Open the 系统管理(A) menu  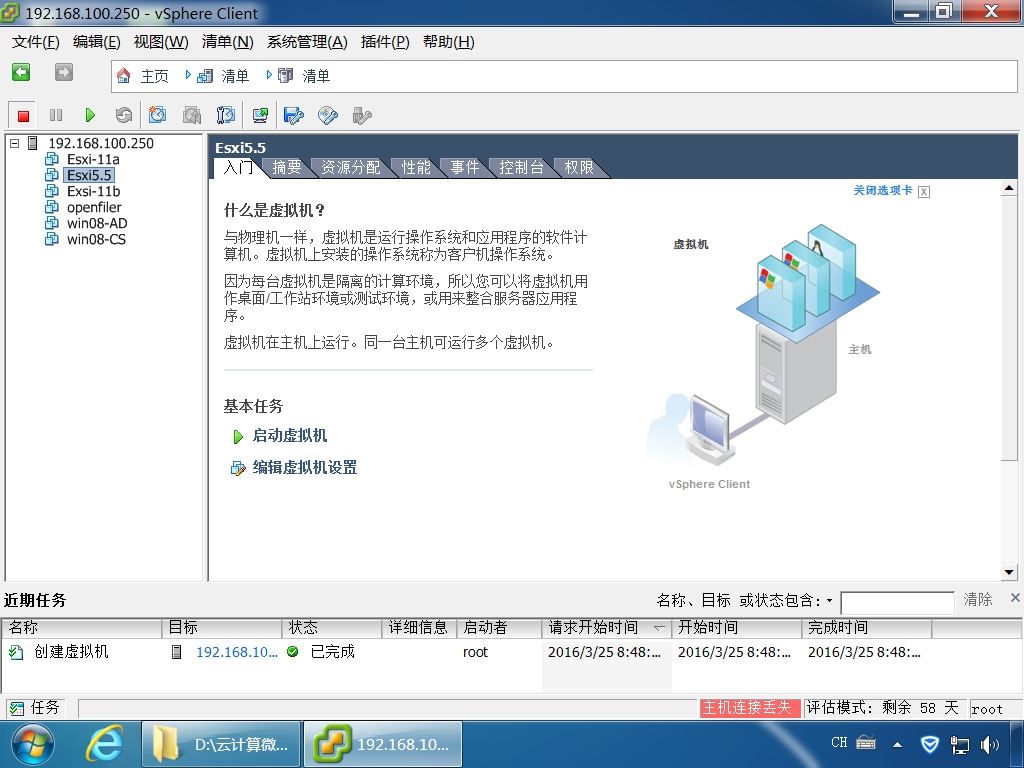click(x=307, y=42)
